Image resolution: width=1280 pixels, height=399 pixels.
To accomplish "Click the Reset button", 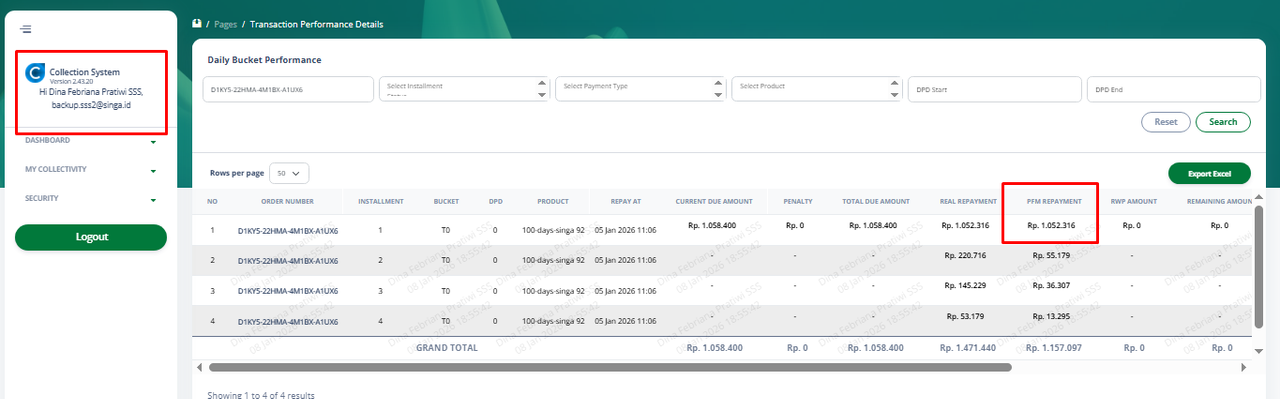I will pyautogui.click(x=1166, y=122).
